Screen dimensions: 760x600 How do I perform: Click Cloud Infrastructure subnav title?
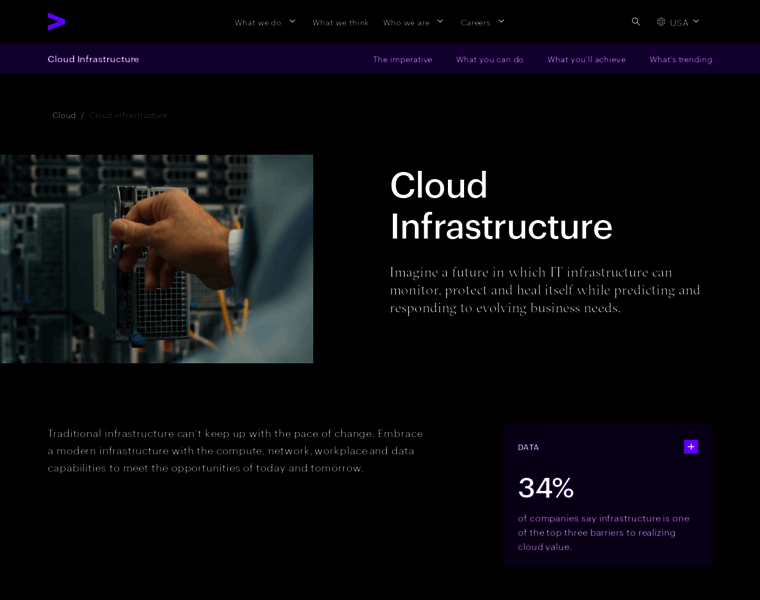point(93,59)
